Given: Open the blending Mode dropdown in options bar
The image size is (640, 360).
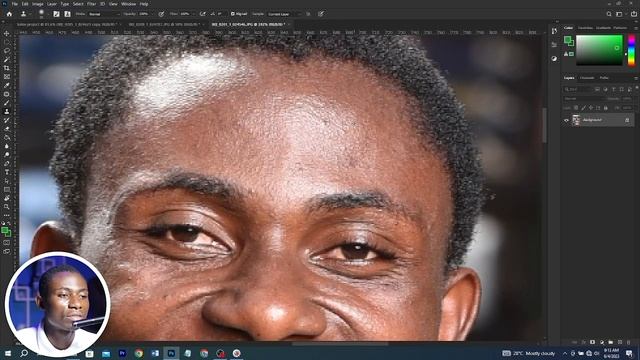Looking at the screenshot, I should [104, 14].
